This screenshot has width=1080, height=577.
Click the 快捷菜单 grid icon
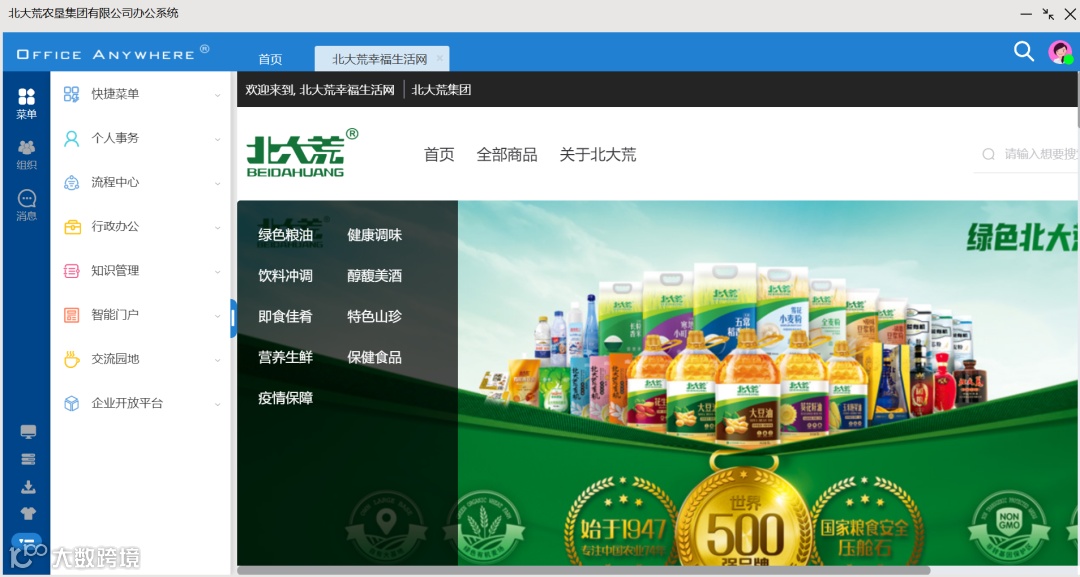[x=71, y=94]
